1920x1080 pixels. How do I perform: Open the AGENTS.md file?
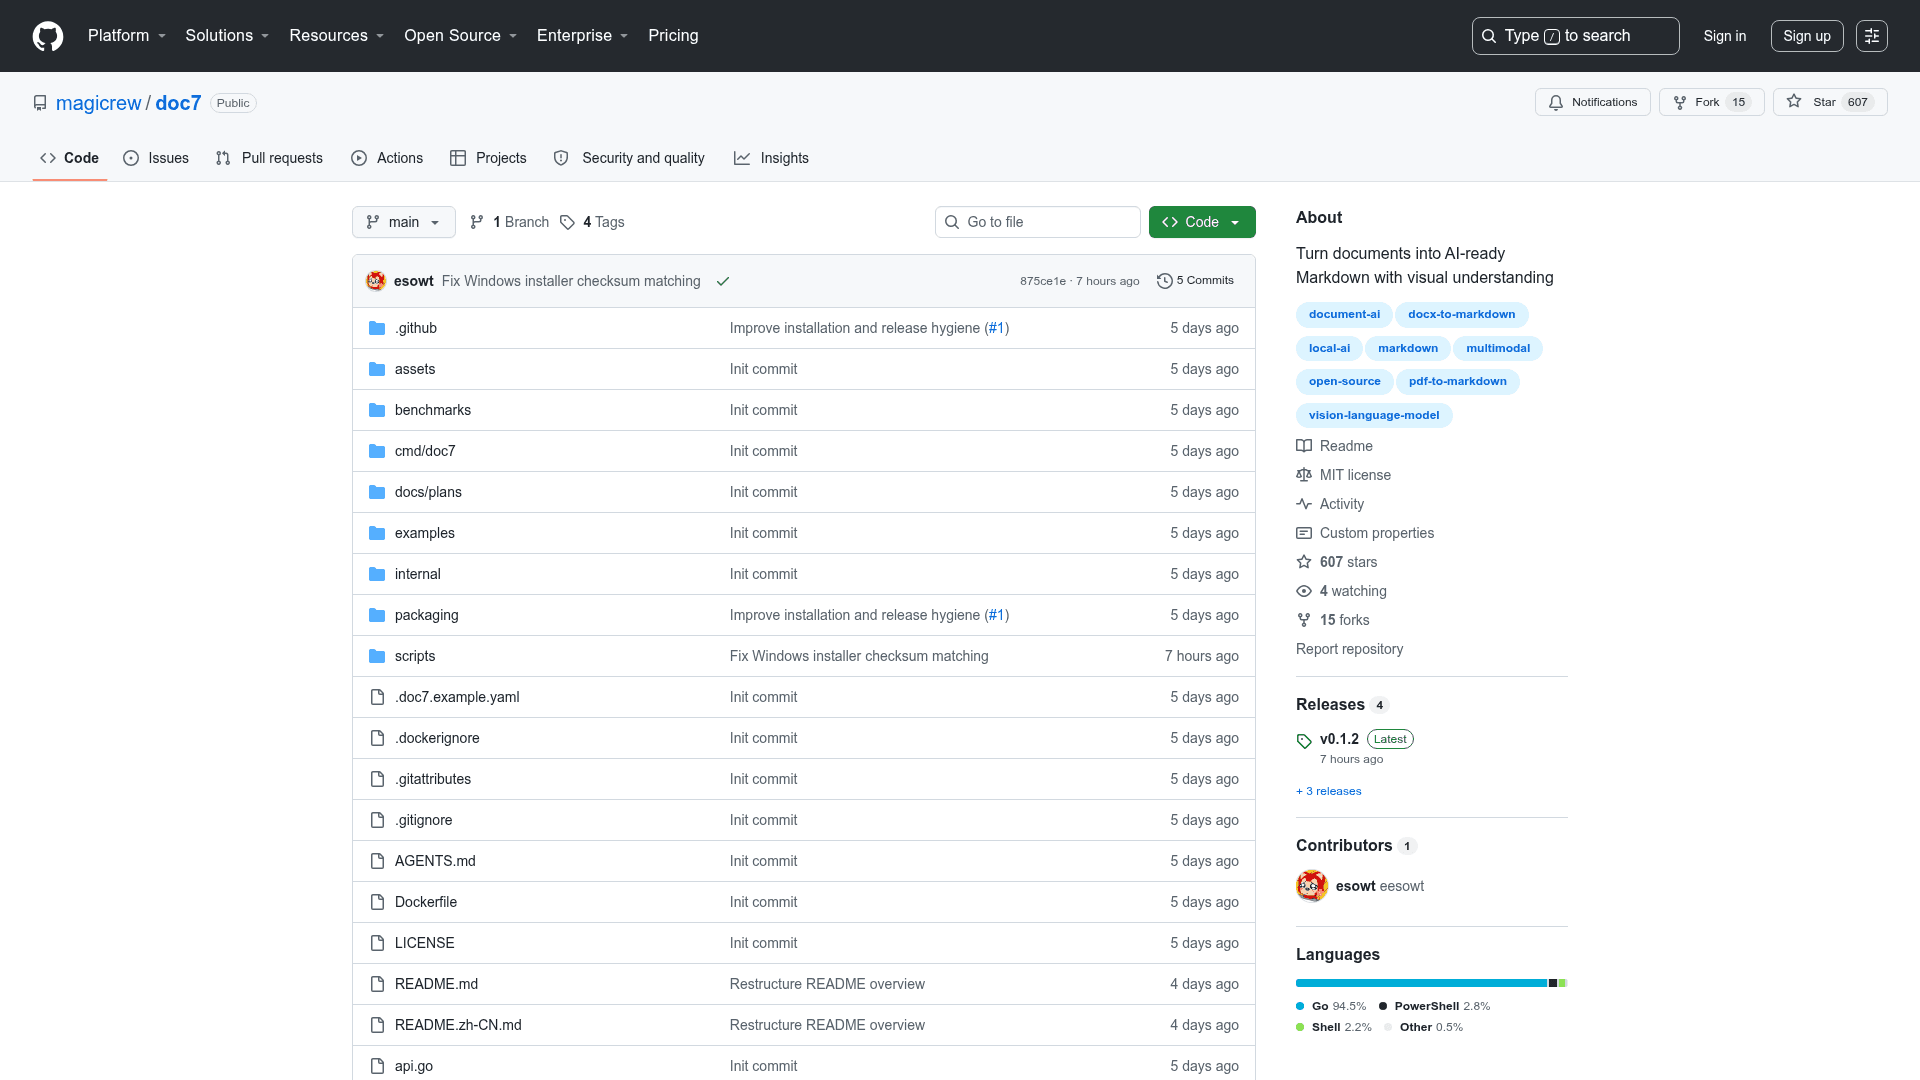tap(435, 861)
